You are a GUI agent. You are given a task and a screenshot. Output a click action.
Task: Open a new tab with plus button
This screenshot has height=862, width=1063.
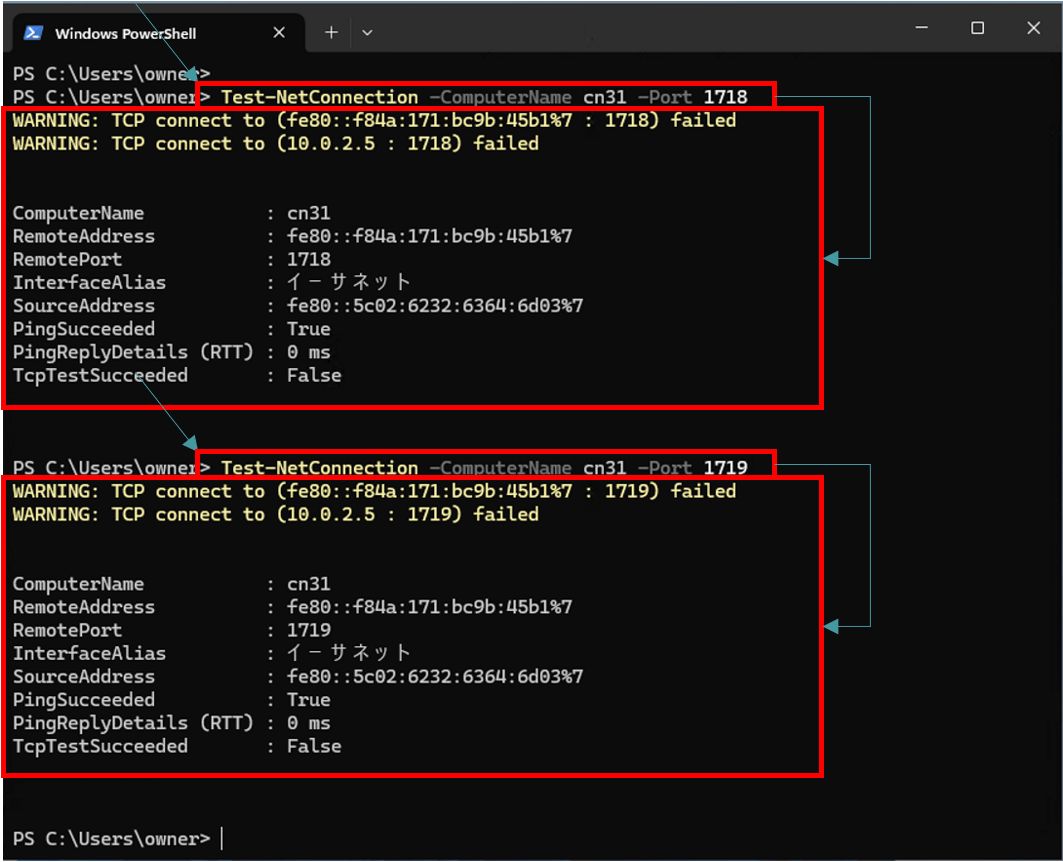[331, 33]
